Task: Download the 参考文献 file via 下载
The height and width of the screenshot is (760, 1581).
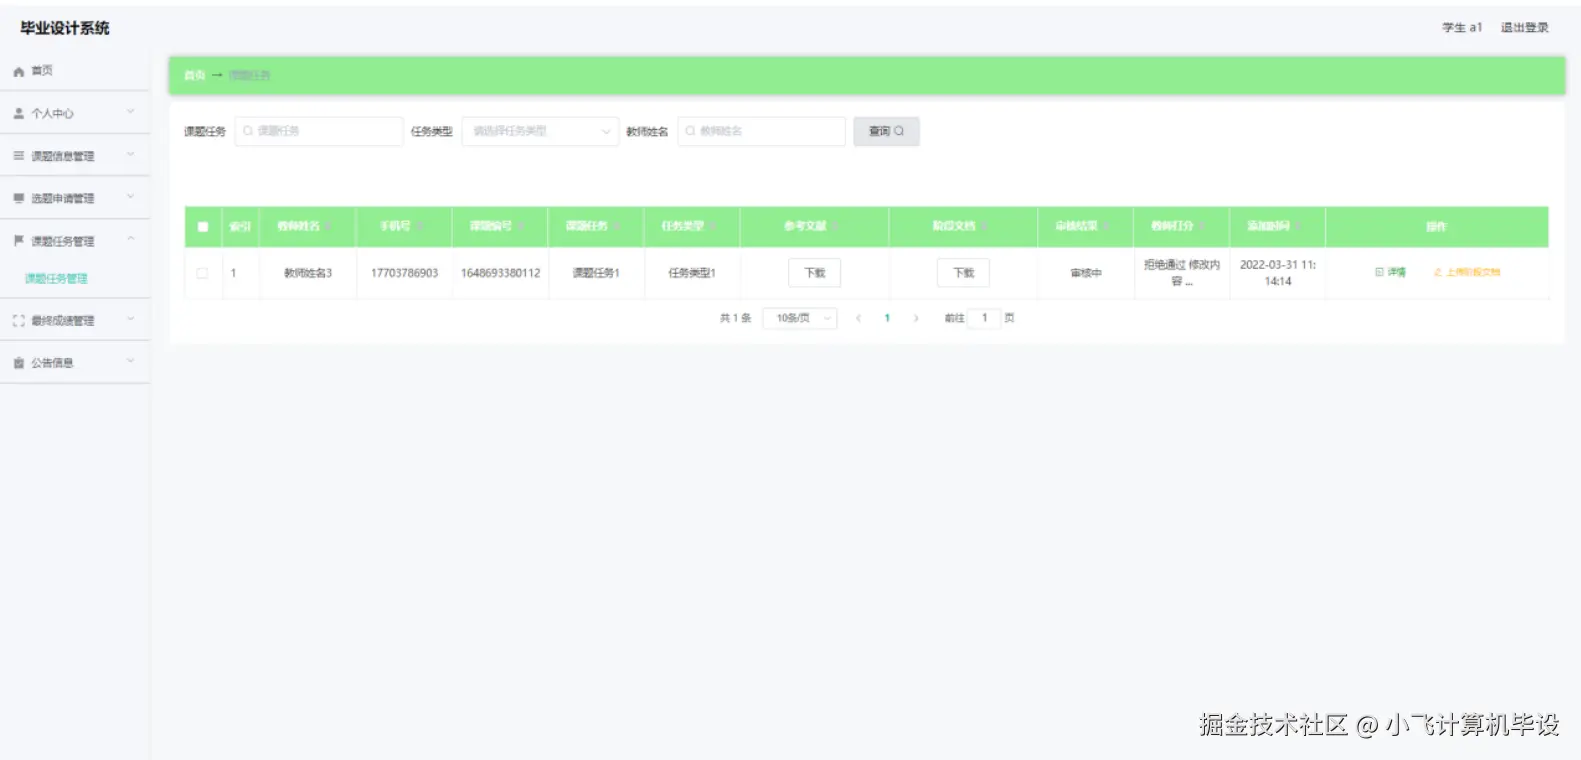Action: (x=814, y=273)
